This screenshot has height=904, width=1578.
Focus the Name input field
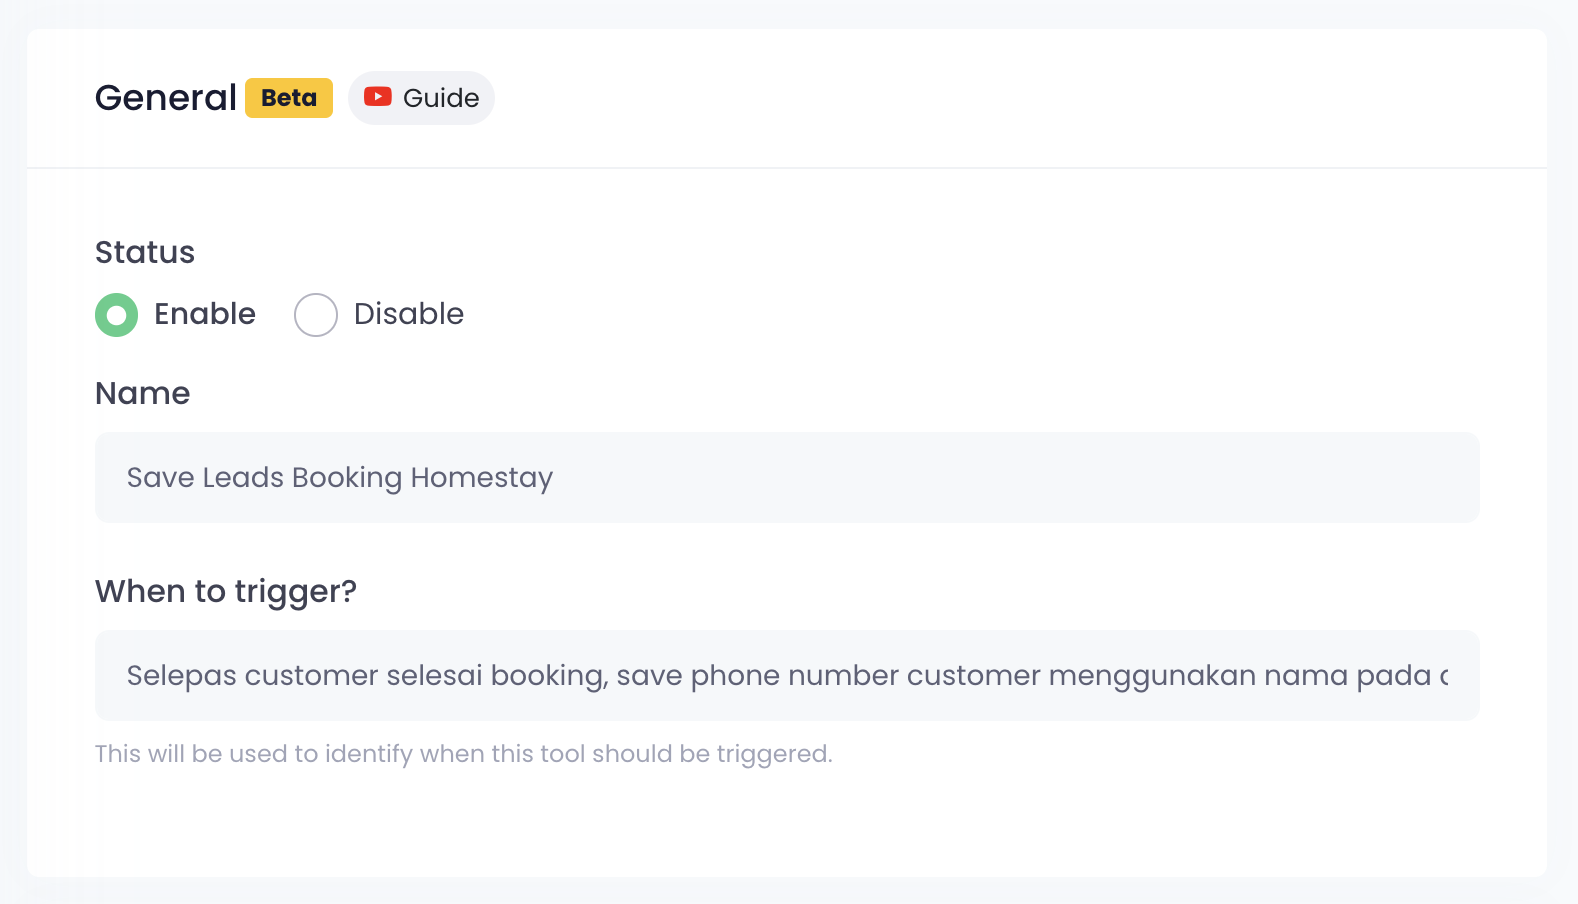tap(787, 477)
